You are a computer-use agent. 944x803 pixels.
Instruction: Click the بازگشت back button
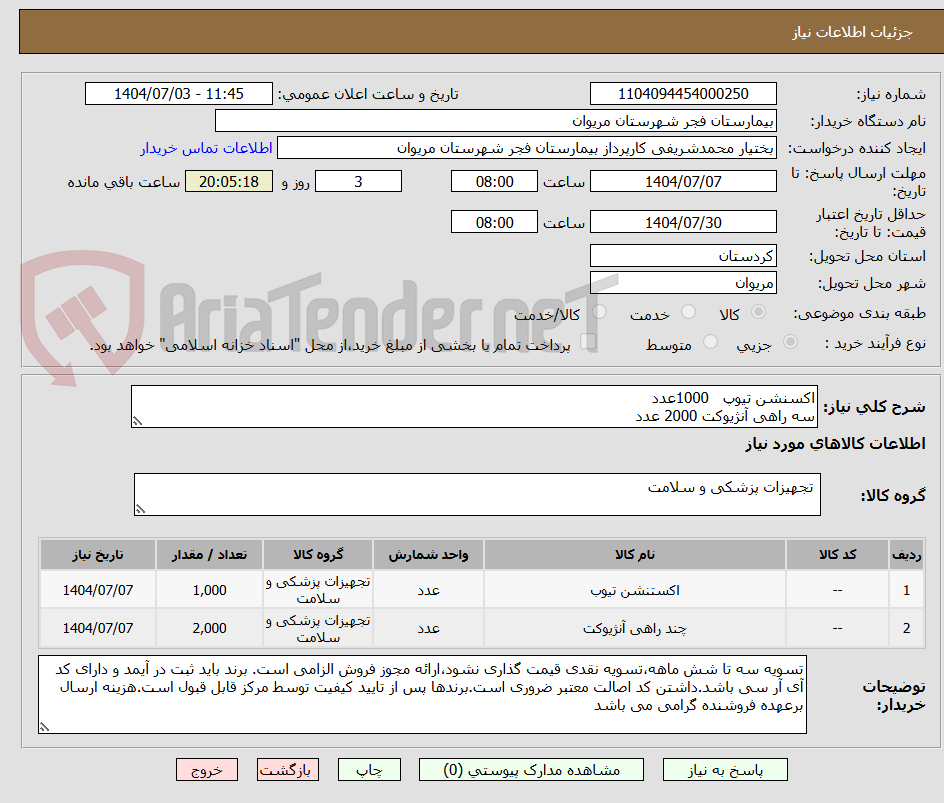287,769
